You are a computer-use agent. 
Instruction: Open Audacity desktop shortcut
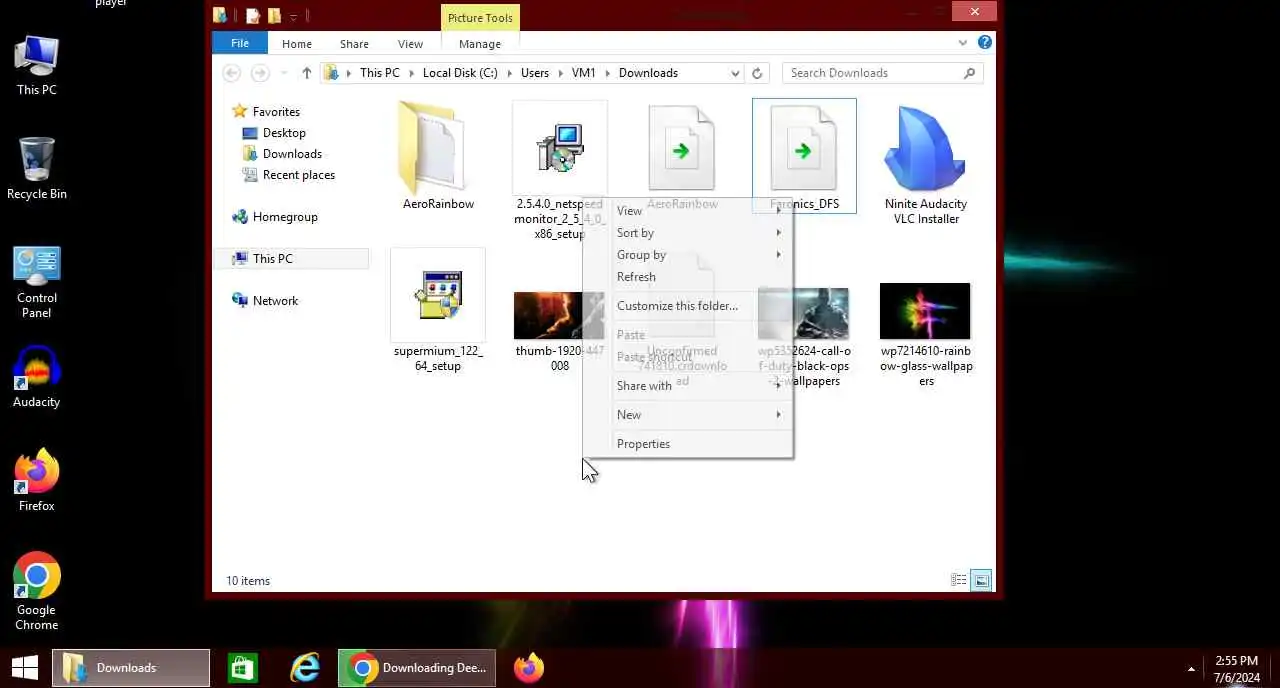click(37, 376)
